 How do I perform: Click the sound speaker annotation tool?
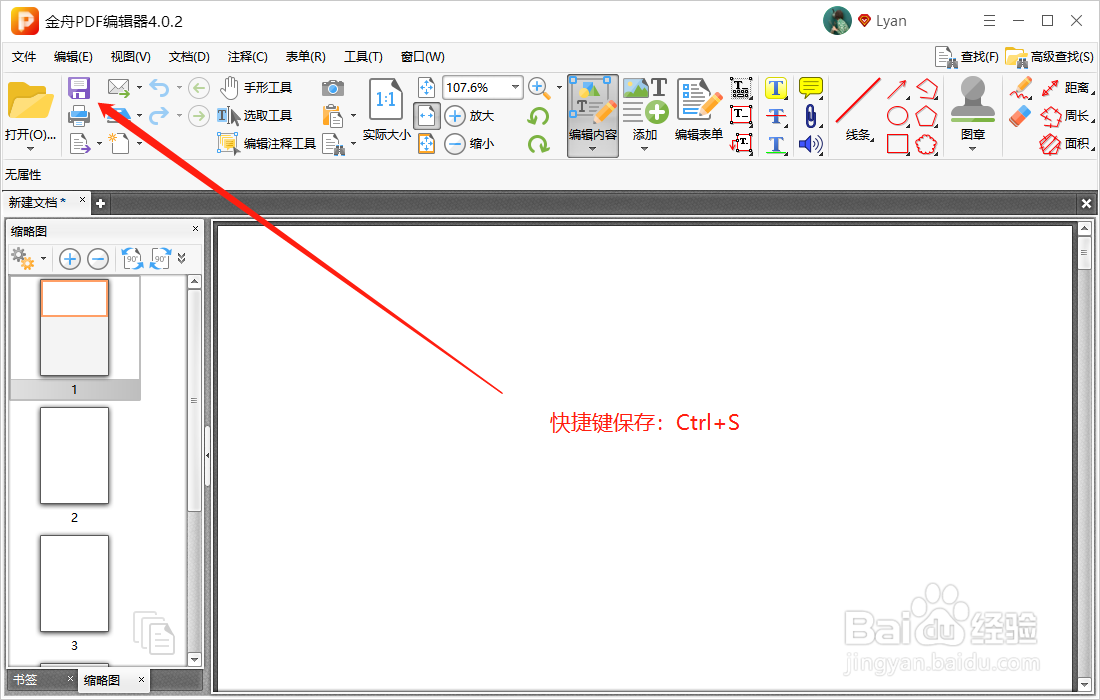pyautogui.click(x=810, y=144)
